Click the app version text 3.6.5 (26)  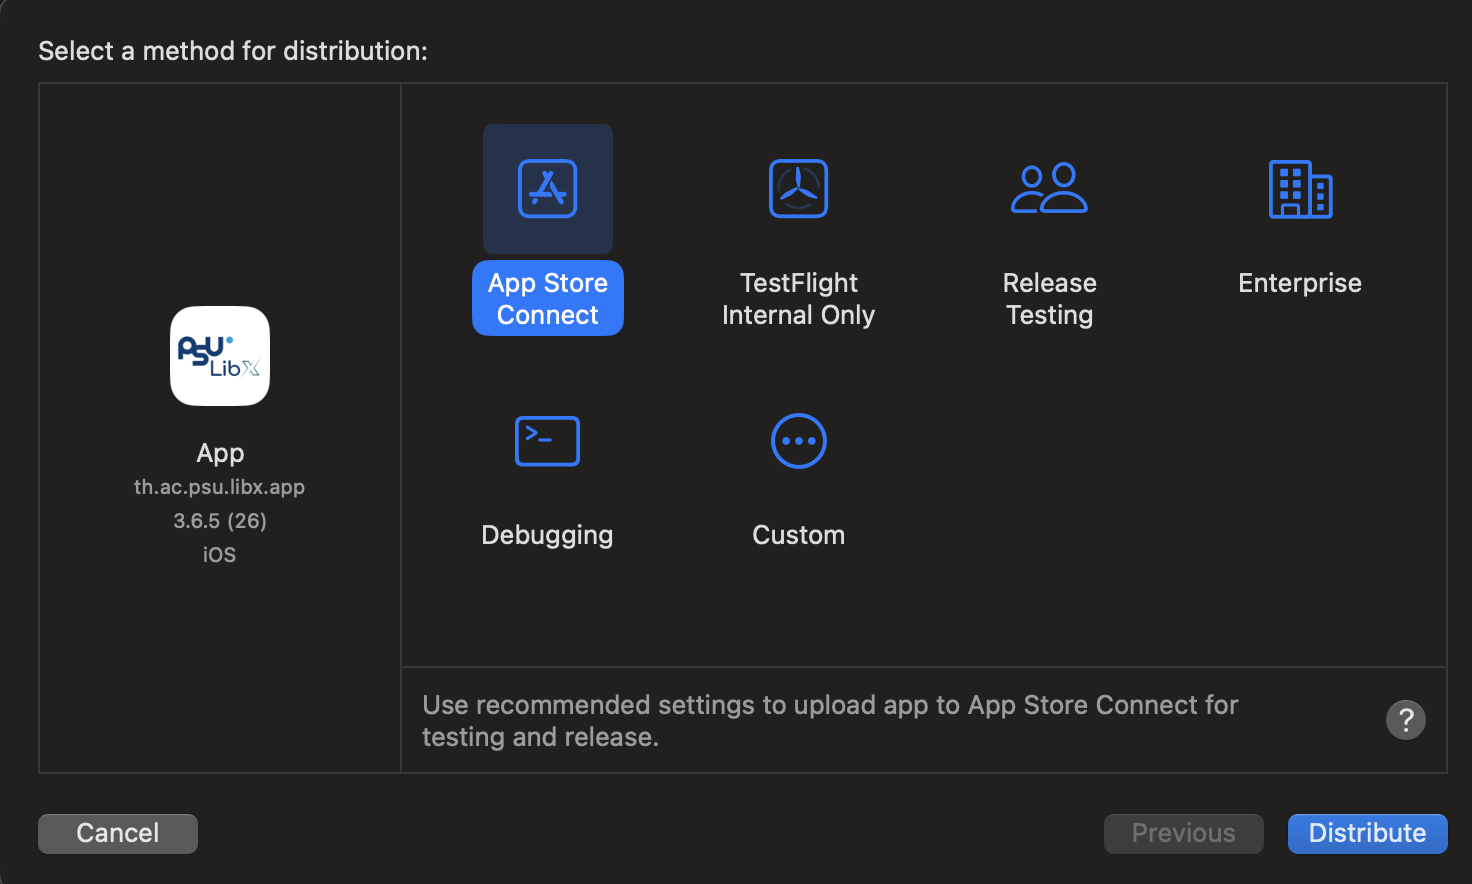(219, 520)
